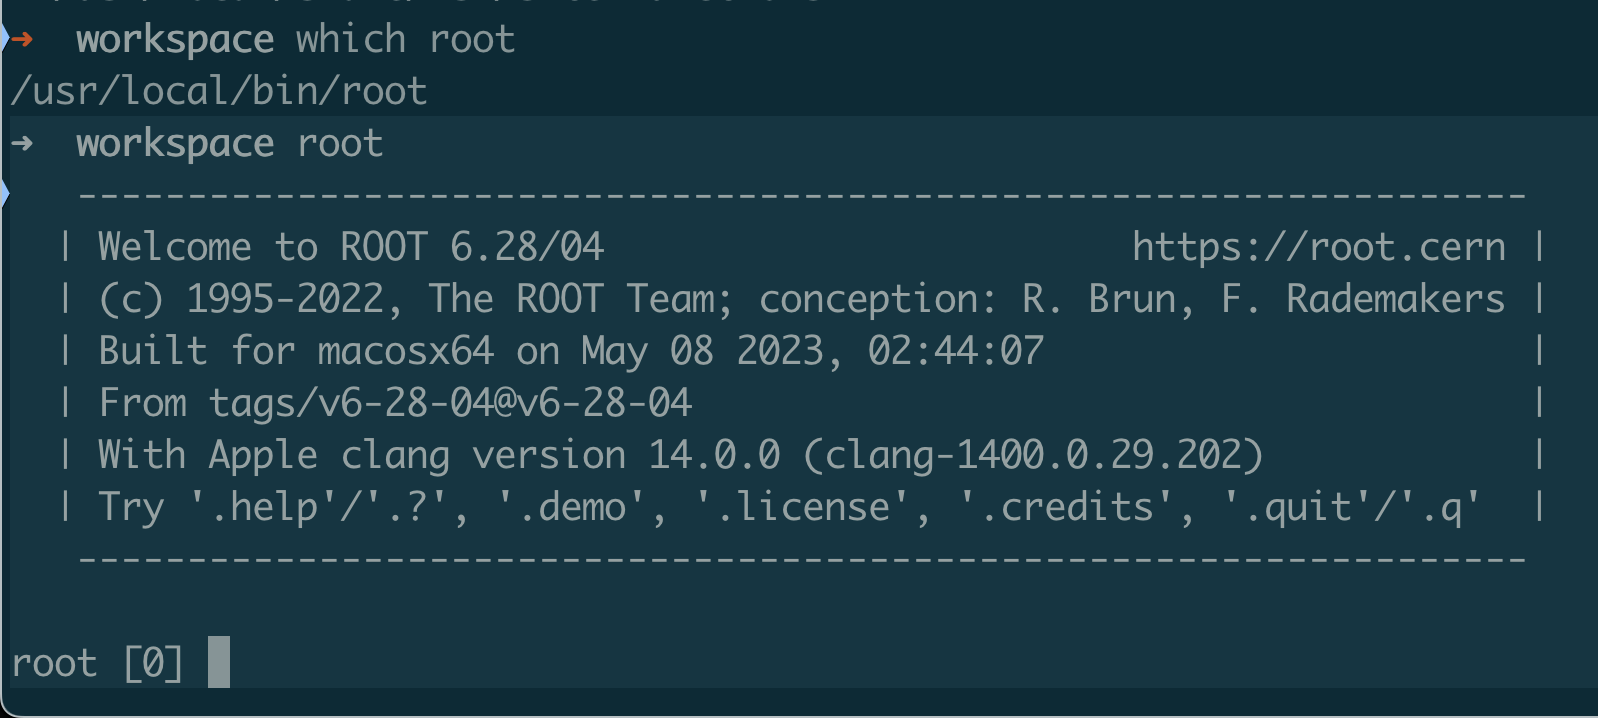Click the orange prompt arrow before 'which root'
This screenshot has width=1598, height=718.
(22, 40)
